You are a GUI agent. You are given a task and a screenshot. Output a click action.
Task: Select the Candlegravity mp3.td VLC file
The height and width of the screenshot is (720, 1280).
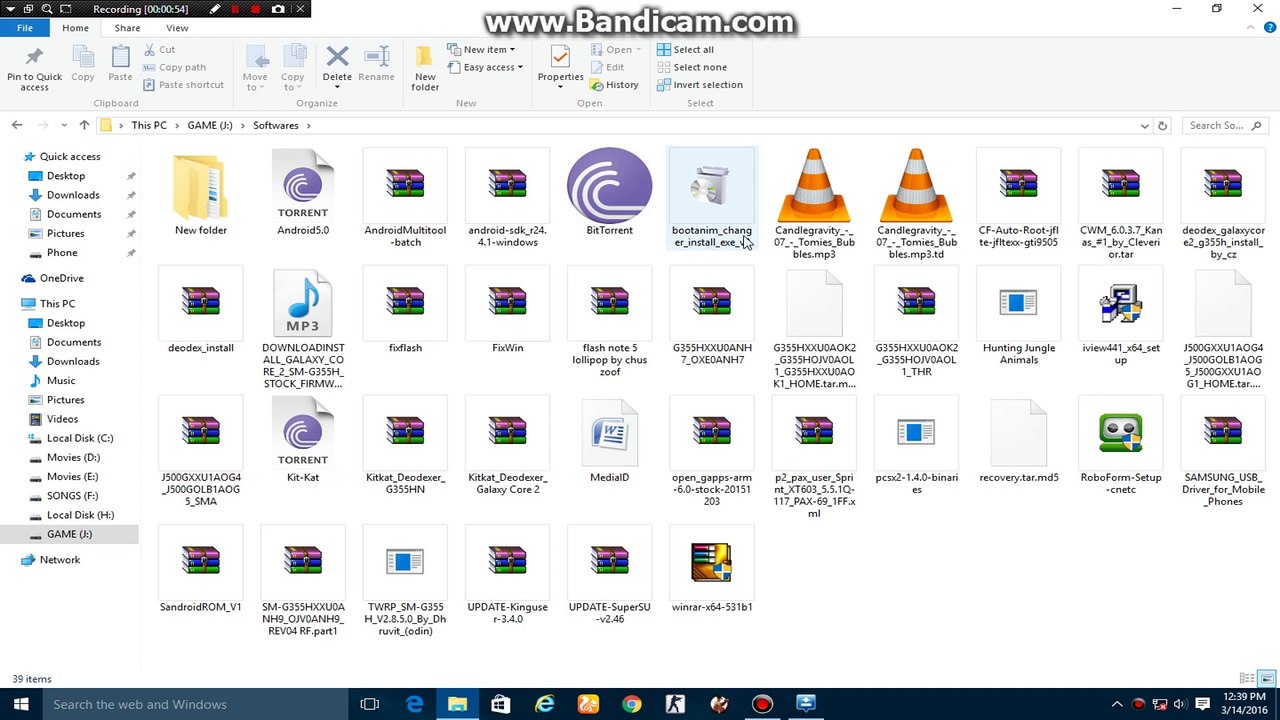[x=915, y=186]
